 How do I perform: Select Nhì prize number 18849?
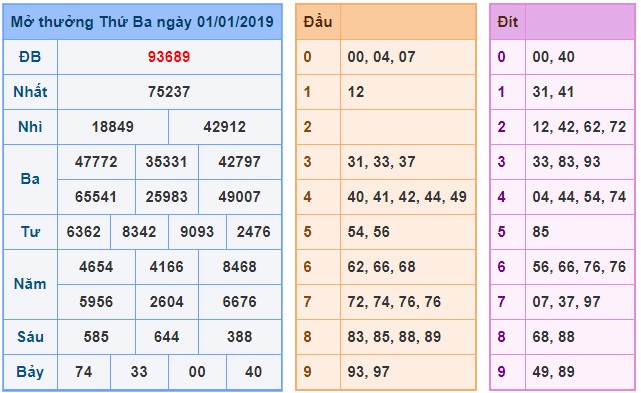click(x=112, y=127)
